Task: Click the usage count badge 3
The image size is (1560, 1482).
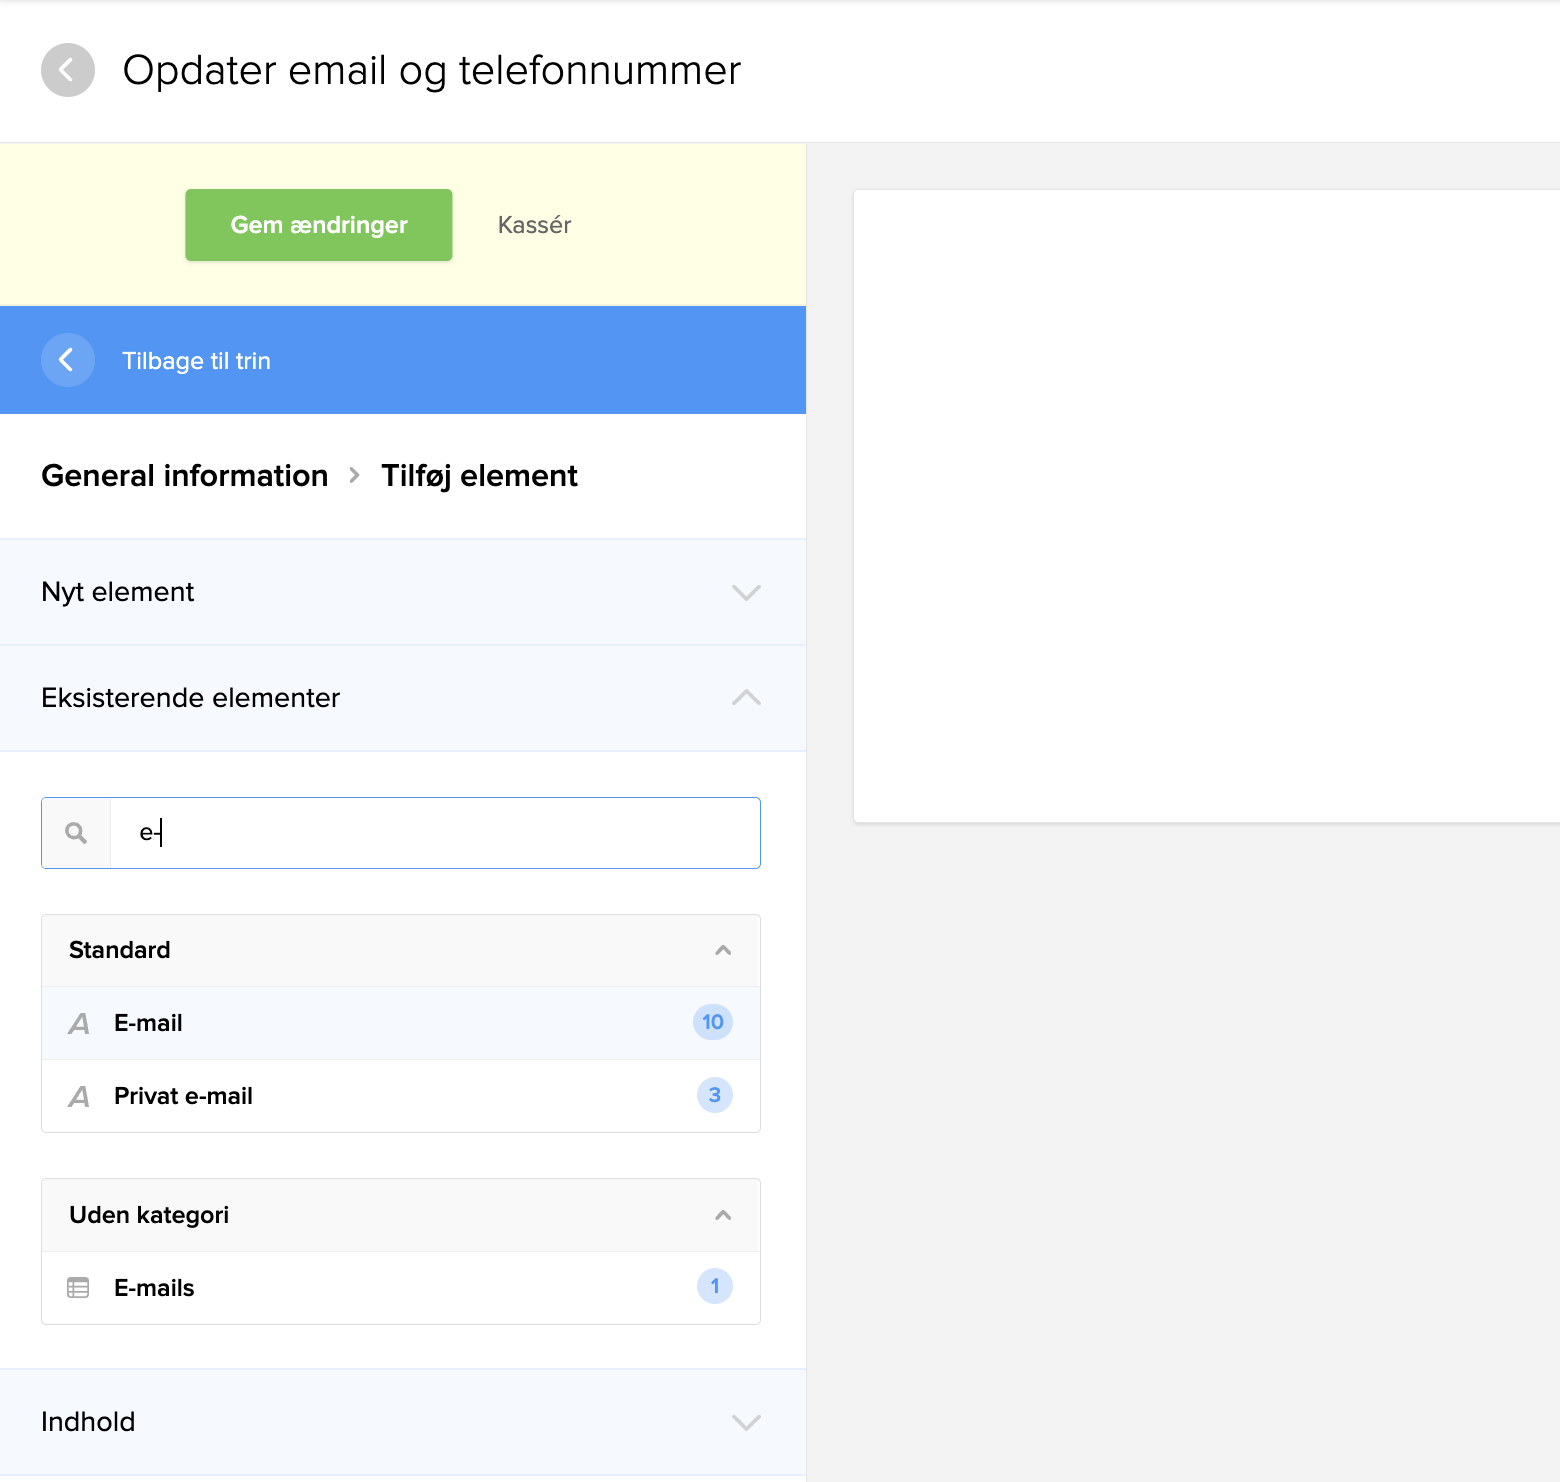Action: [714, 1095]
